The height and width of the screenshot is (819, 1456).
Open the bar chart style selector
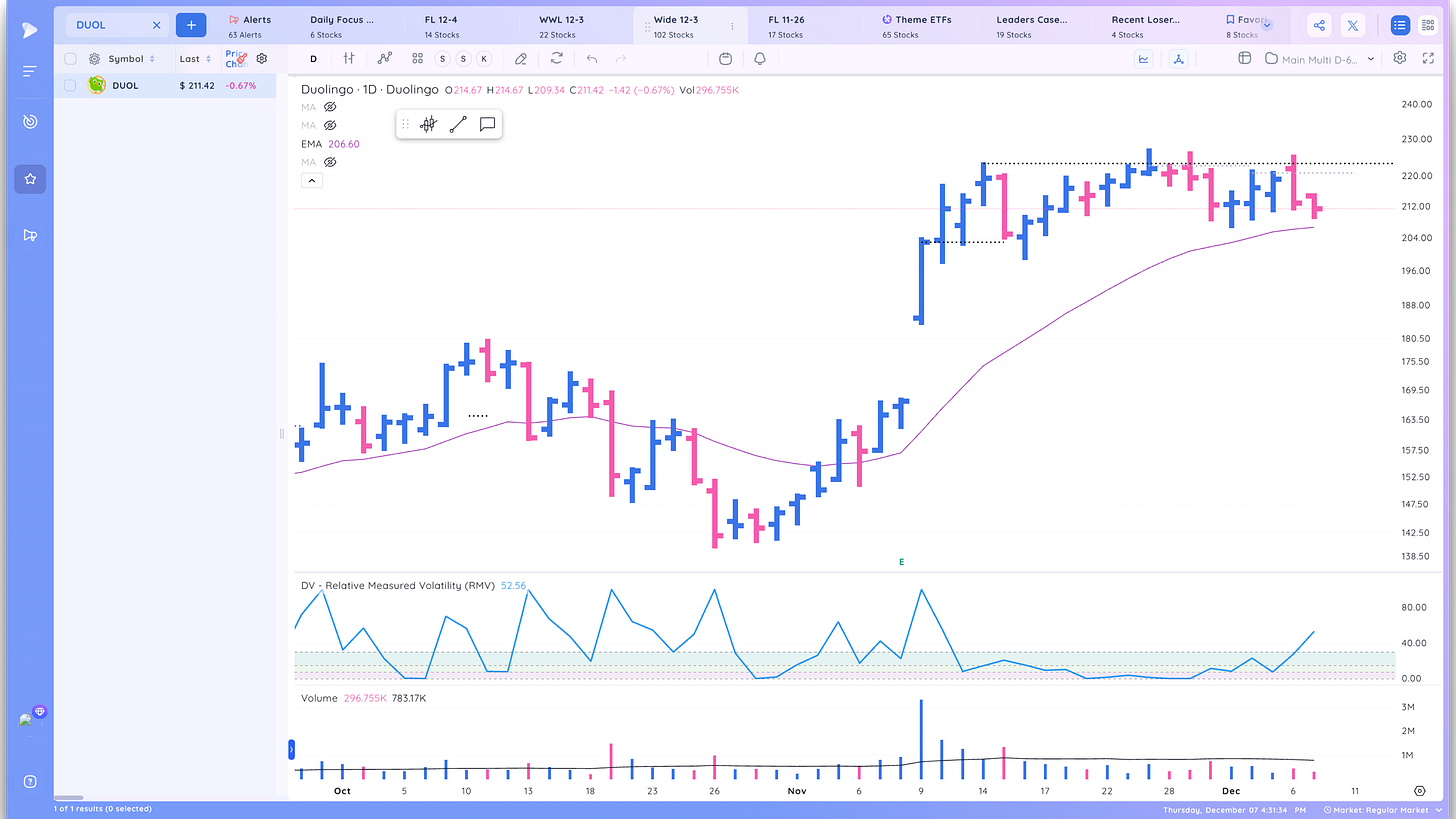point(349,59)
